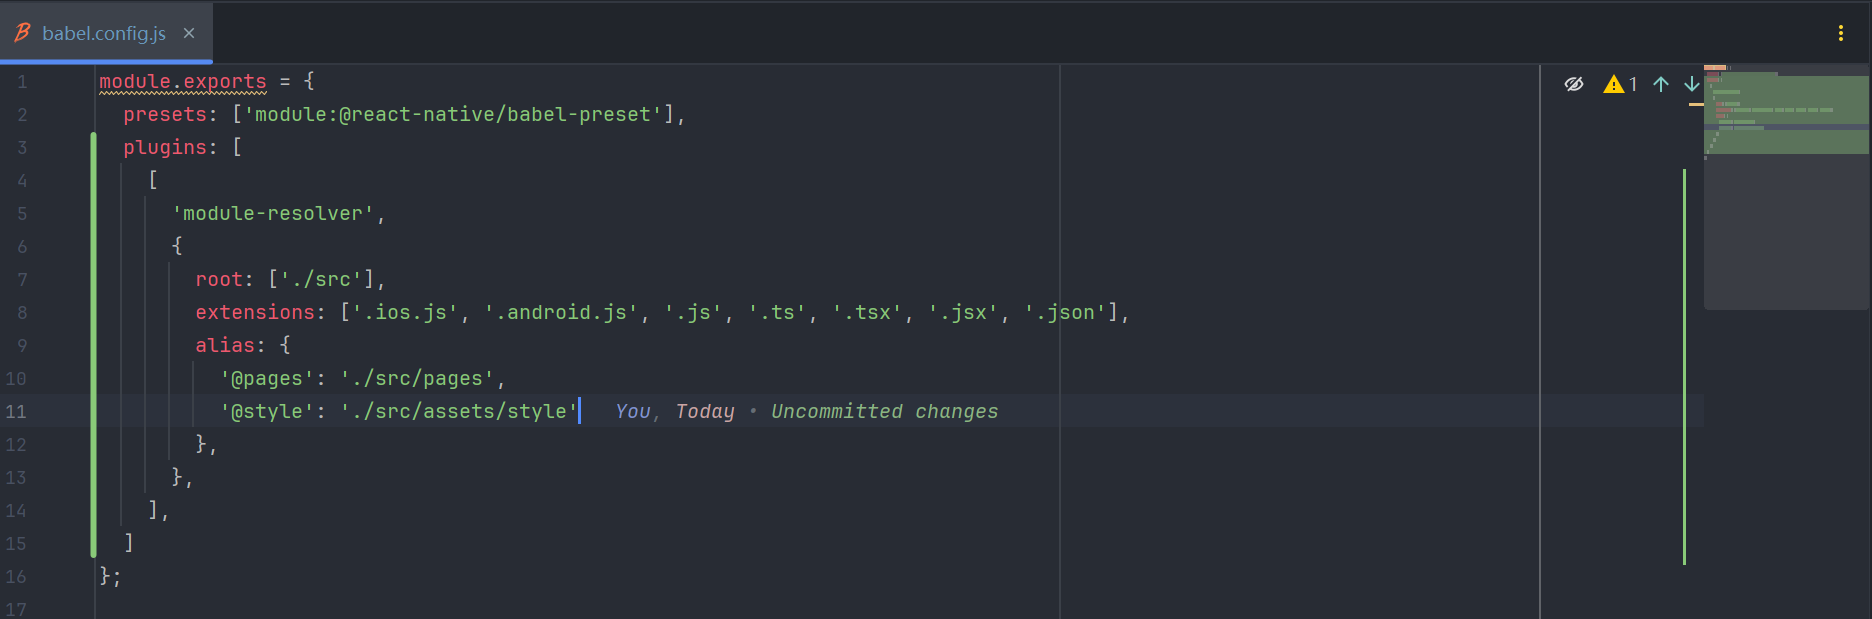
Task: Click the '@style' alias key
Action: [267, 411]
